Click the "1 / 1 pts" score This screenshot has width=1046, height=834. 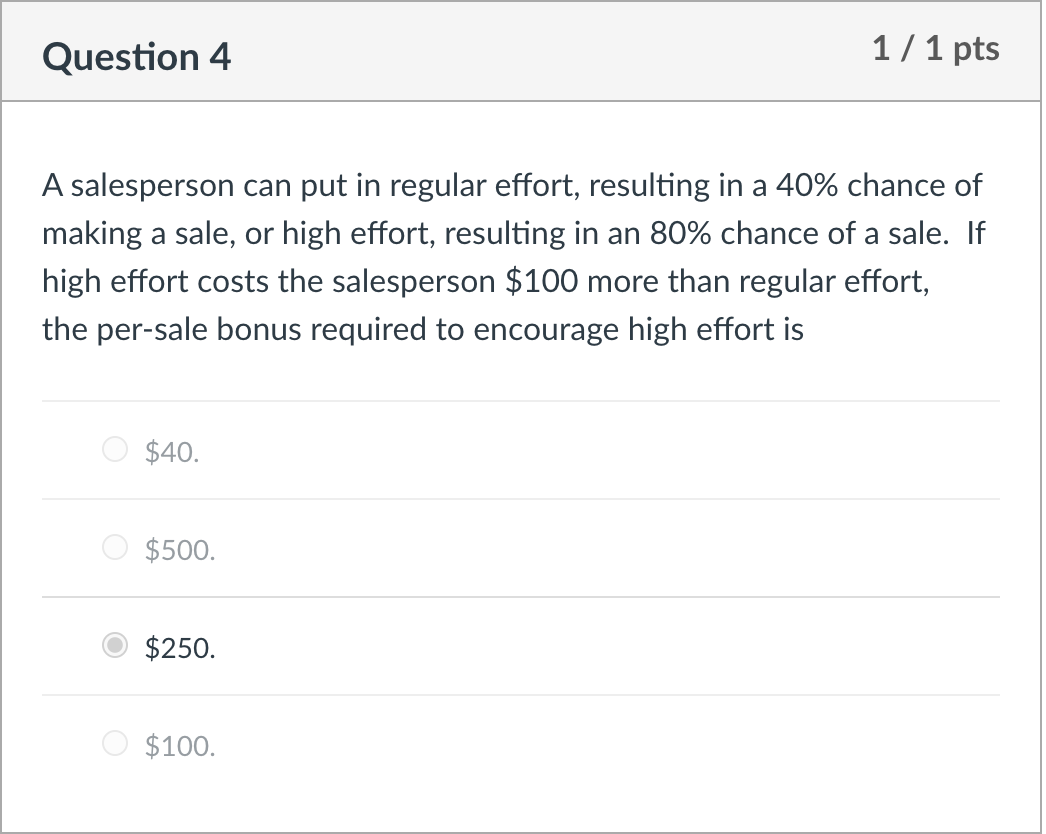click(935, 49)
